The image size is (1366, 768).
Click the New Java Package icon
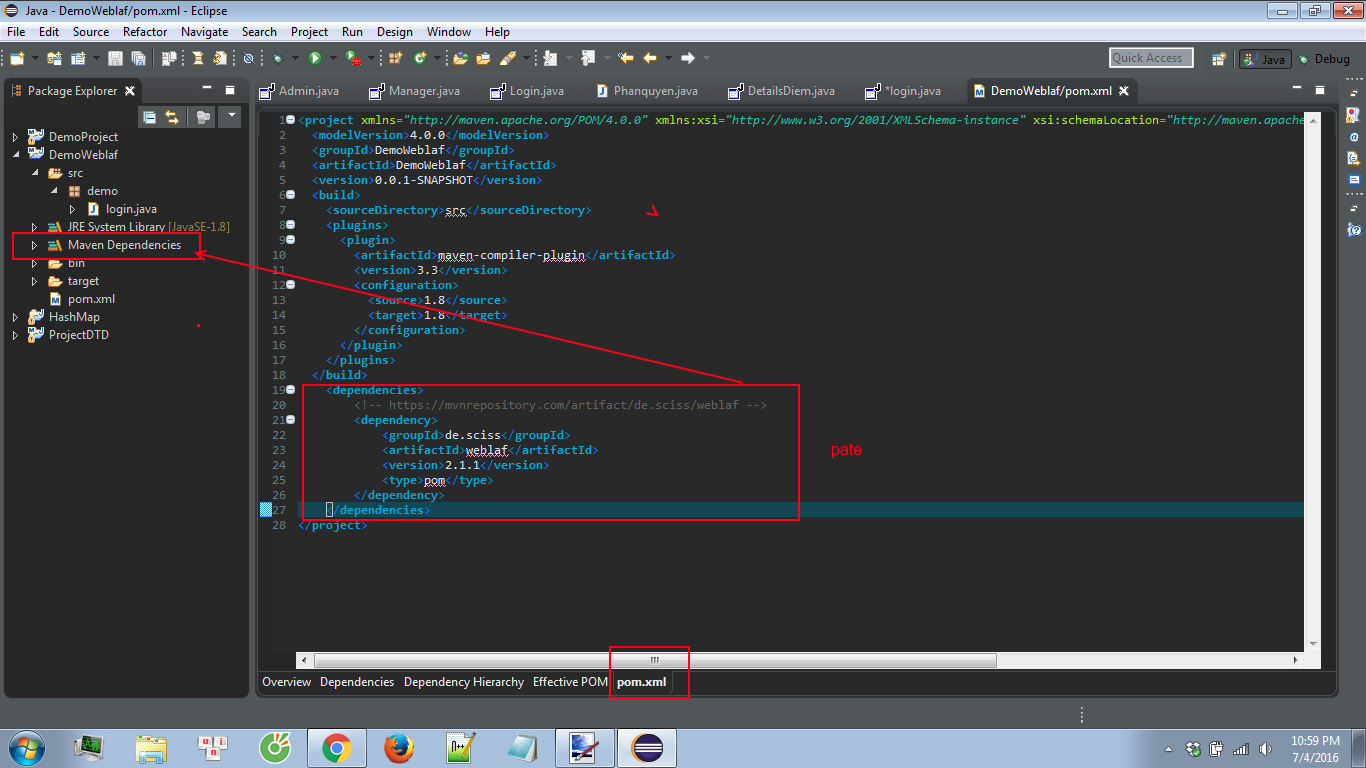(396, 58)
